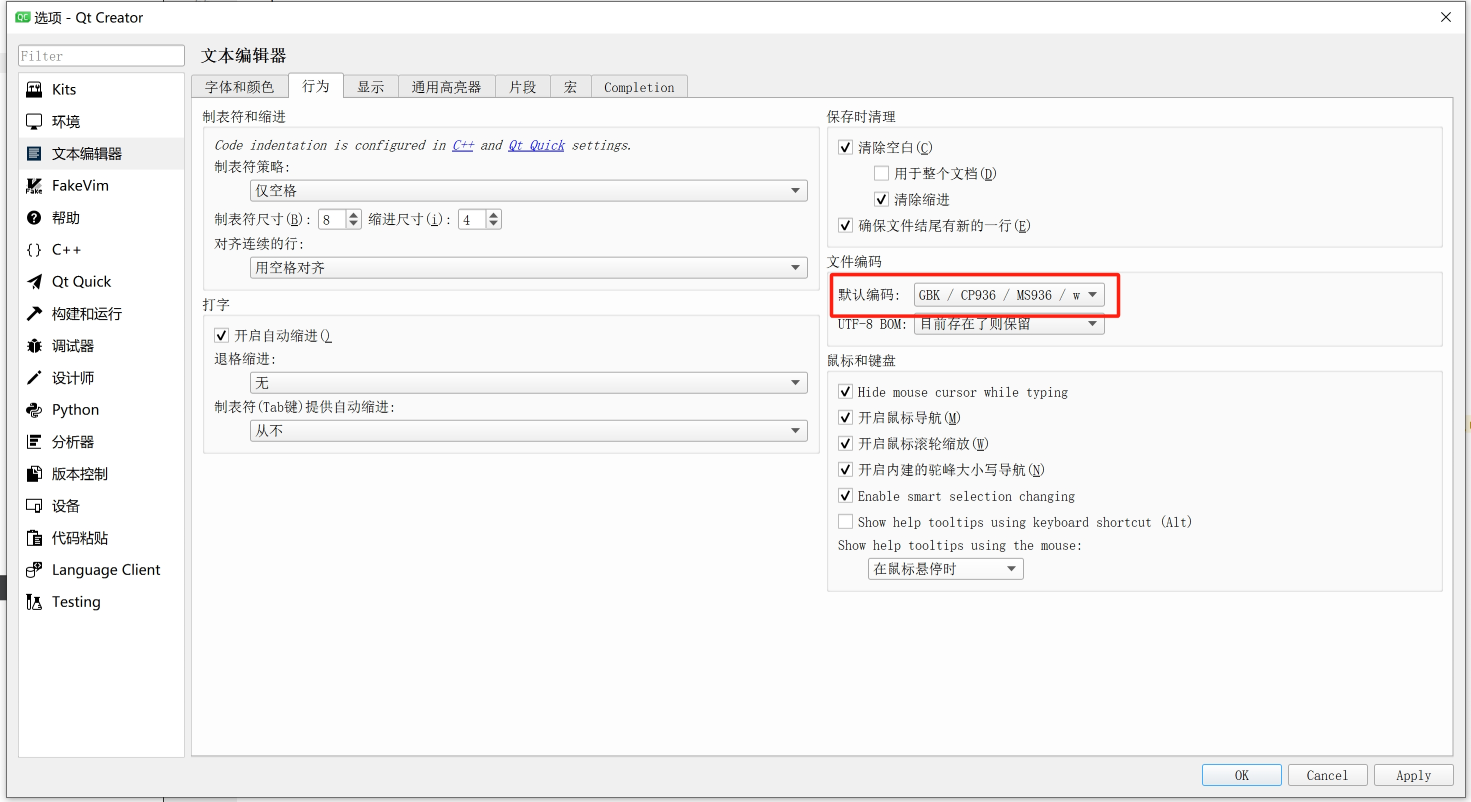Switch to the 显示 tab
This screenshot has width=1471, height=802.
click(371, 87)
